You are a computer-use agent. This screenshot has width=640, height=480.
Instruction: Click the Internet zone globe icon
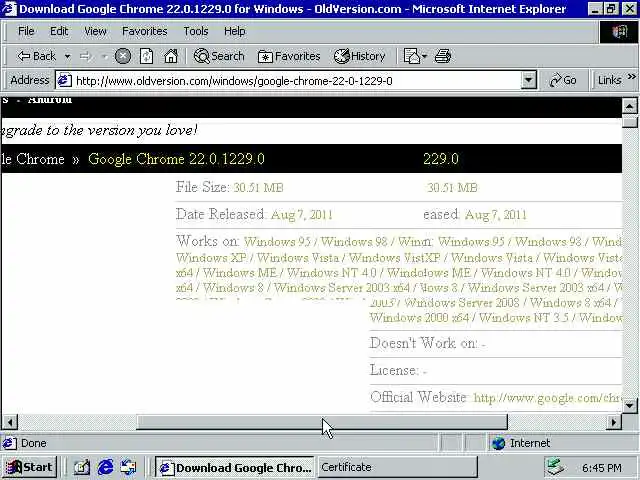[x=498, y=443]
